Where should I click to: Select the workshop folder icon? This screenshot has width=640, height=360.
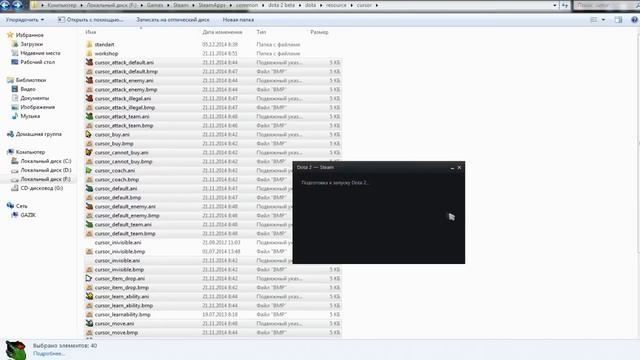pyautogui.click(x=89, y=53)
